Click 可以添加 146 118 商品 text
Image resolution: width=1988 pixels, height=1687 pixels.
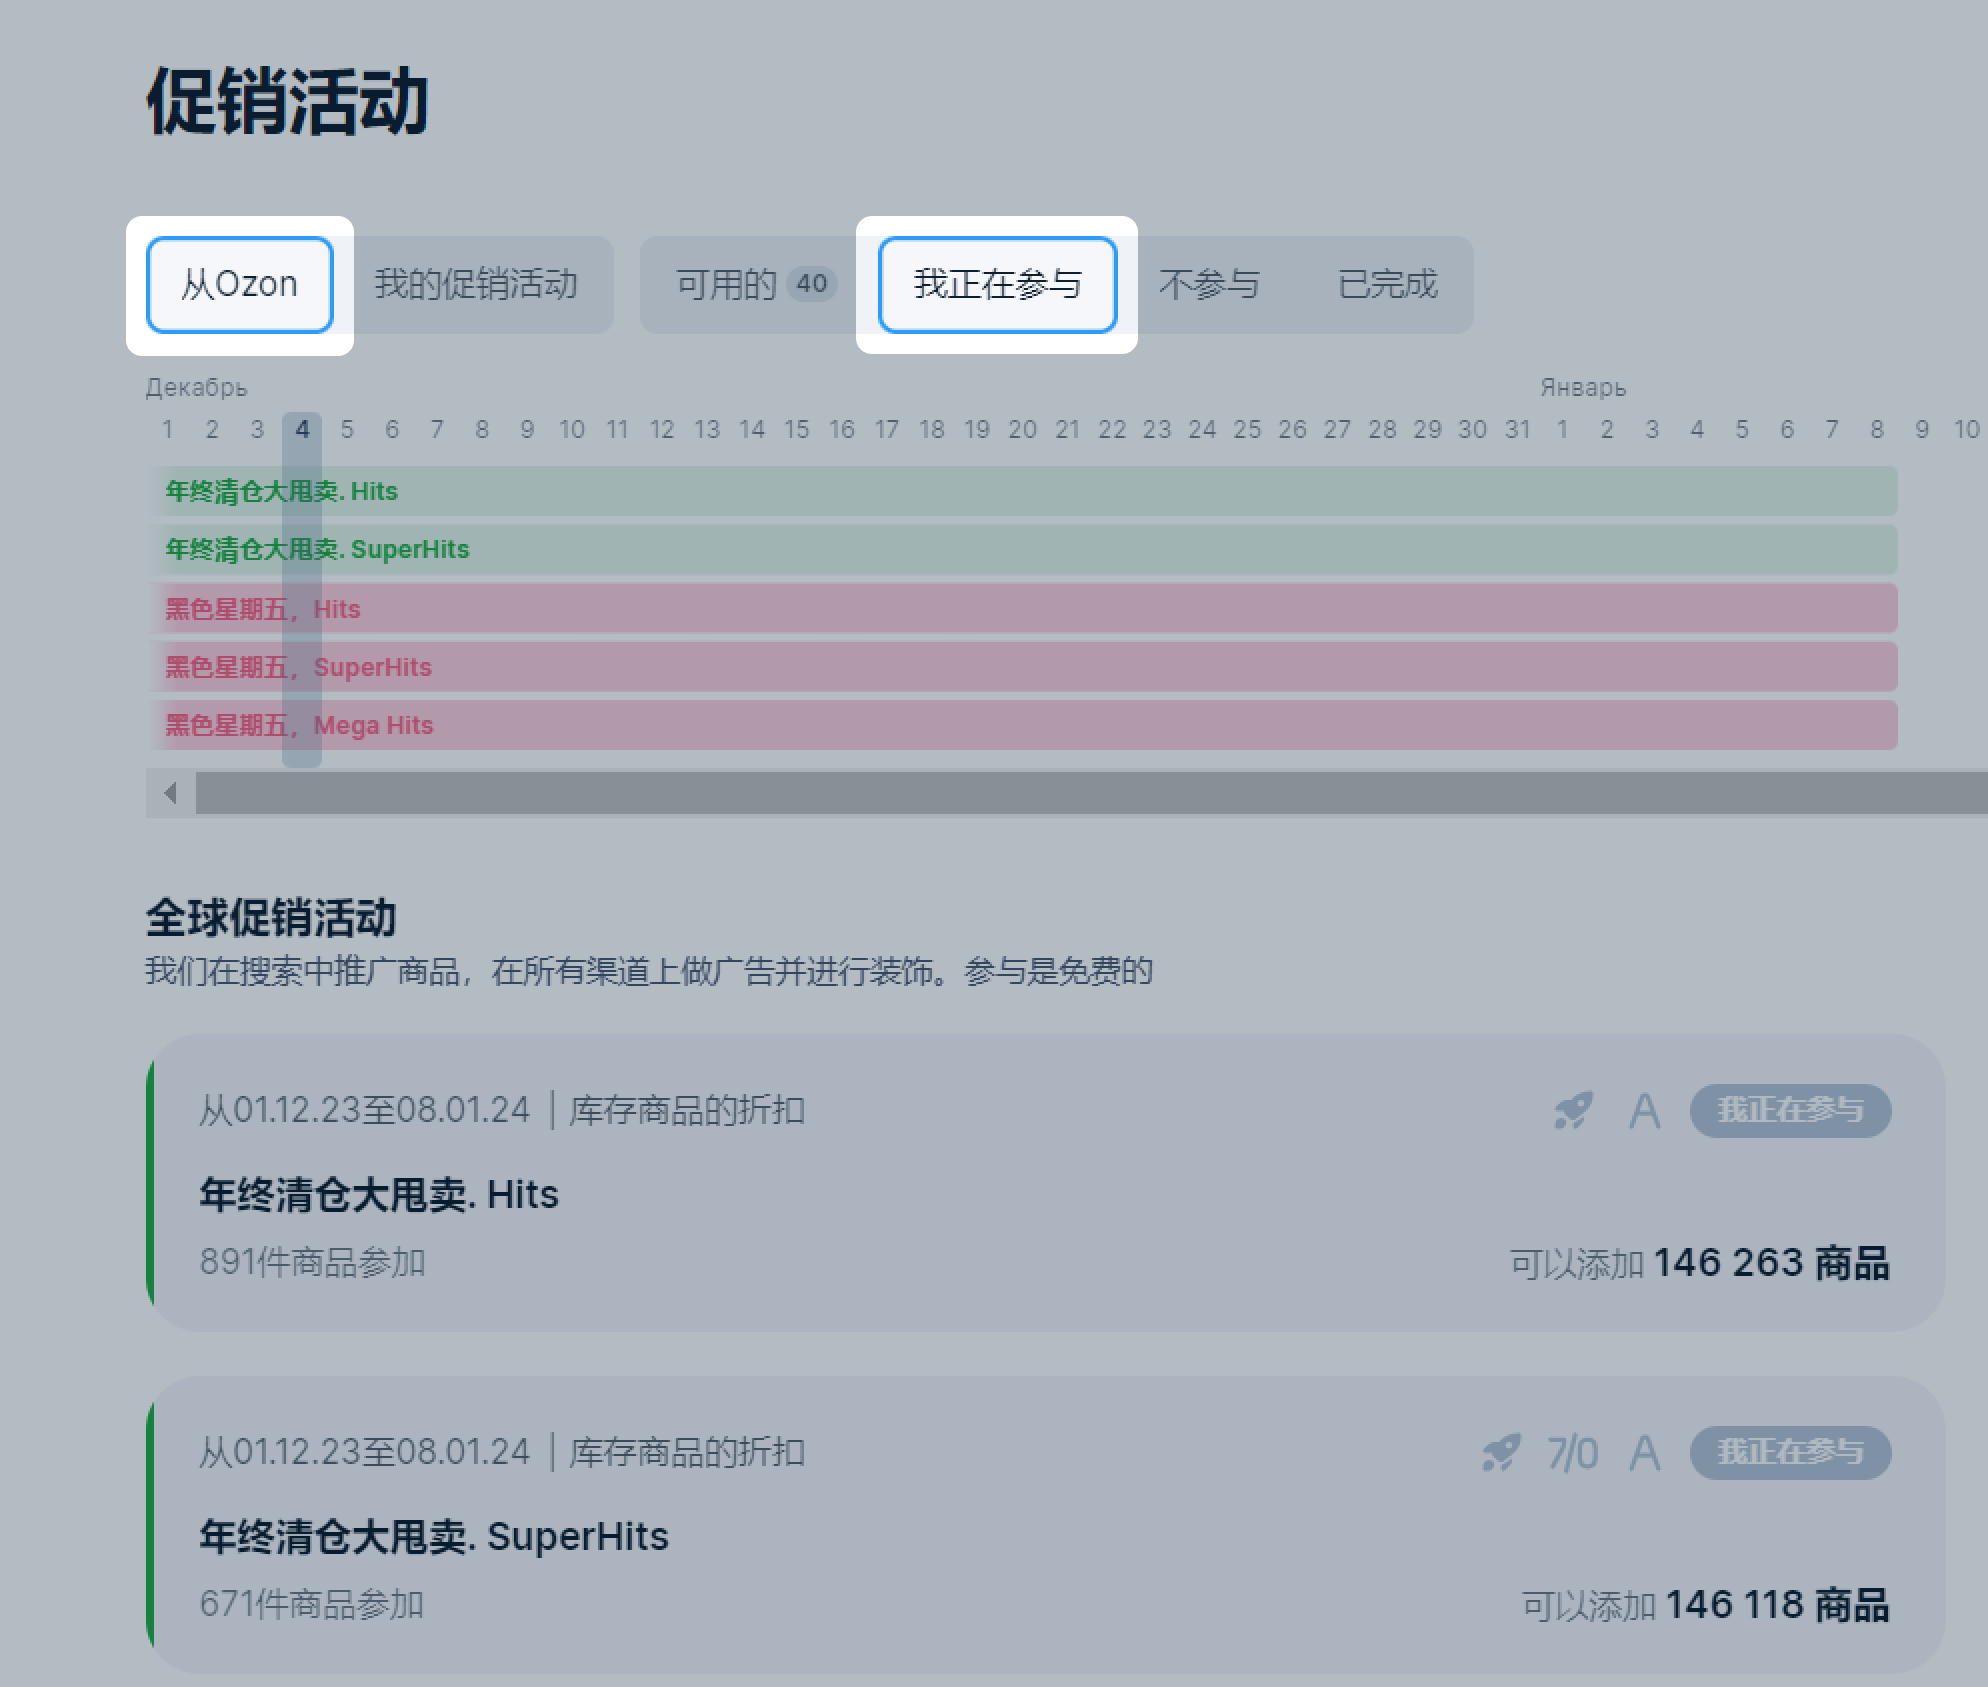point(1706,1605)
